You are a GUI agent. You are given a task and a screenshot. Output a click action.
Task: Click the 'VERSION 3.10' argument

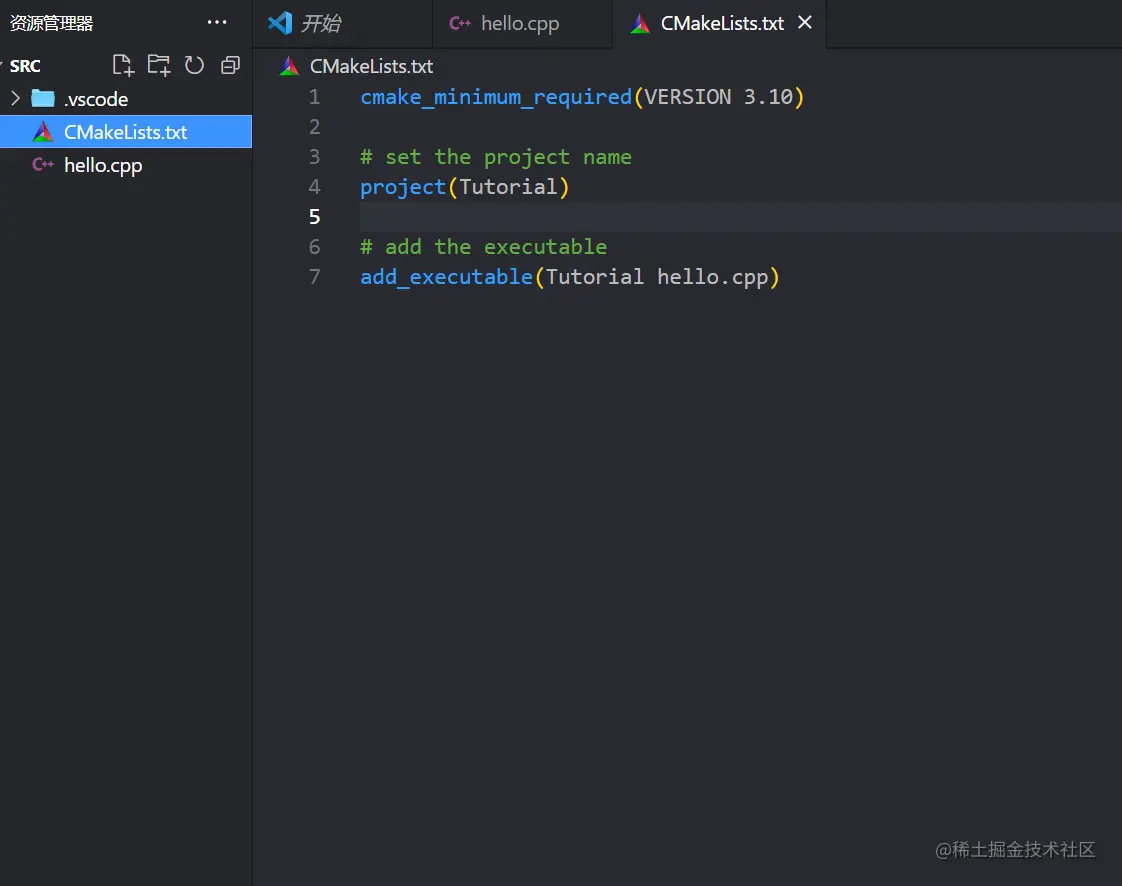[719, 97]
